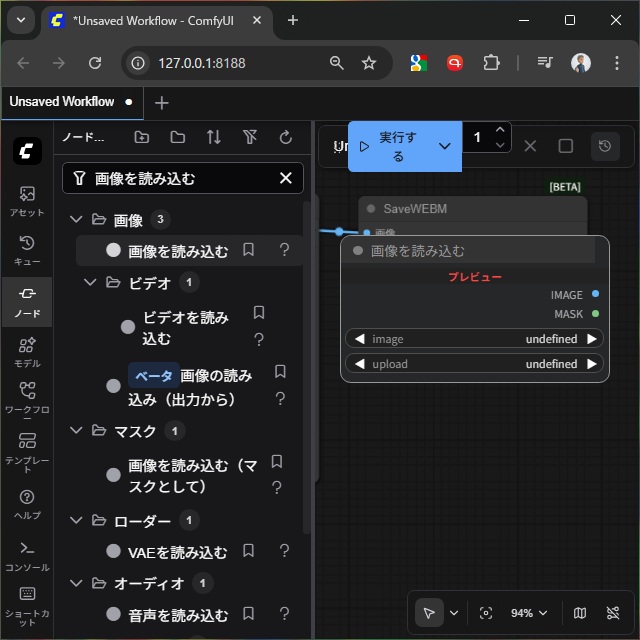Collapse the 画像 folder in node tree
This screenshot has height=640, width=640.
[x=76, y=220]
